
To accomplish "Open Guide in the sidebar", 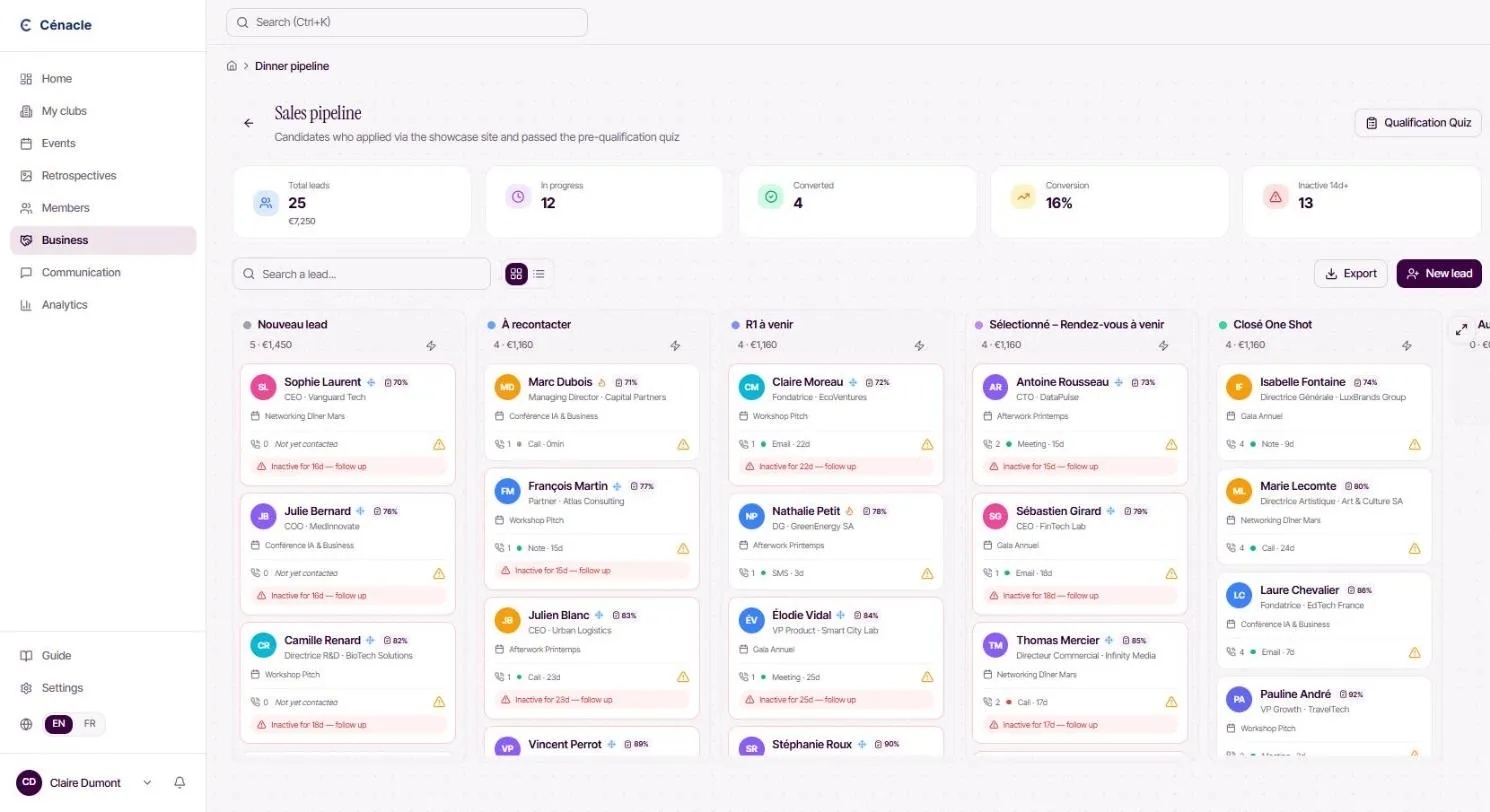I will [103, 656].
